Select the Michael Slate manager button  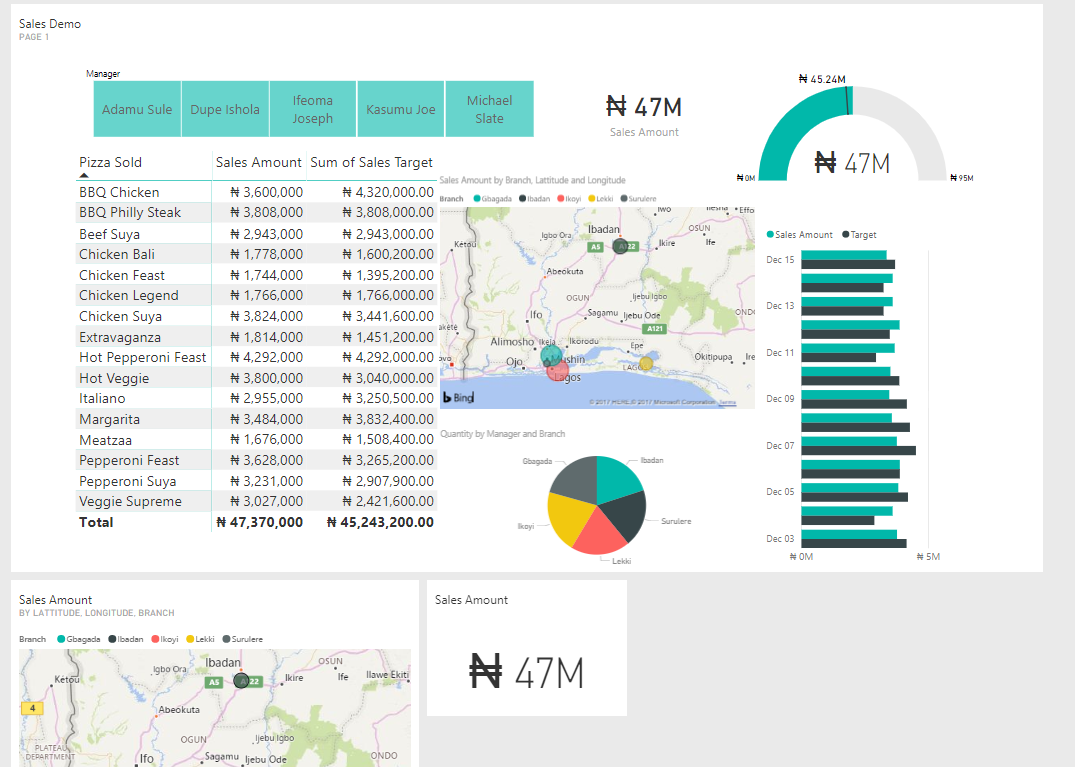point(489,108)
